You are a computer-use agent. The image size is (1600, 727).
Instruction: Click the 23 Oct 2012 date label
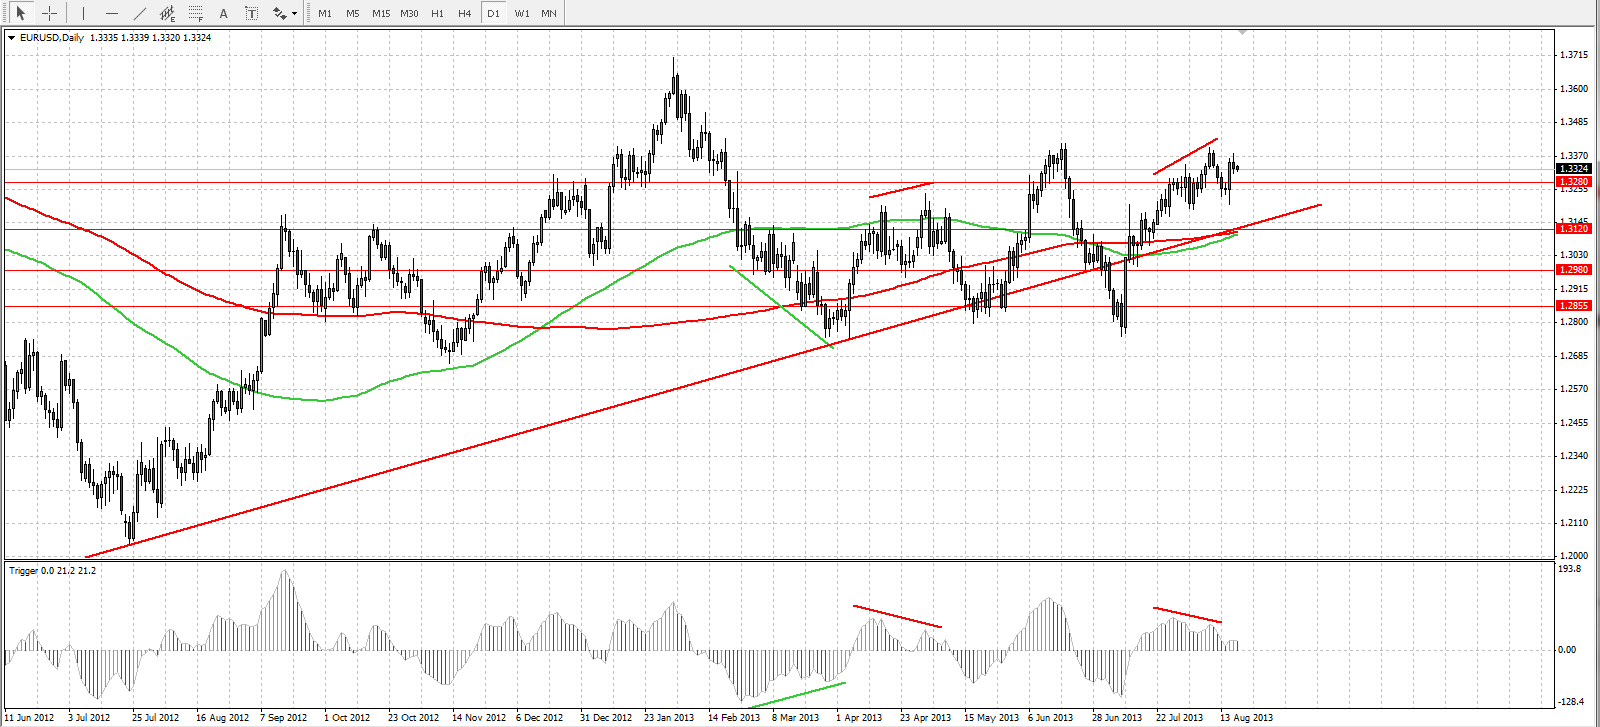414,718
